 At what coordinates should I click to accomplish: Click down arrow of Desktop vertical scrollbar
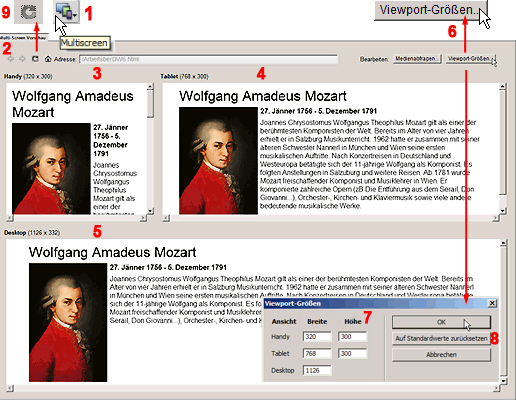503,381
